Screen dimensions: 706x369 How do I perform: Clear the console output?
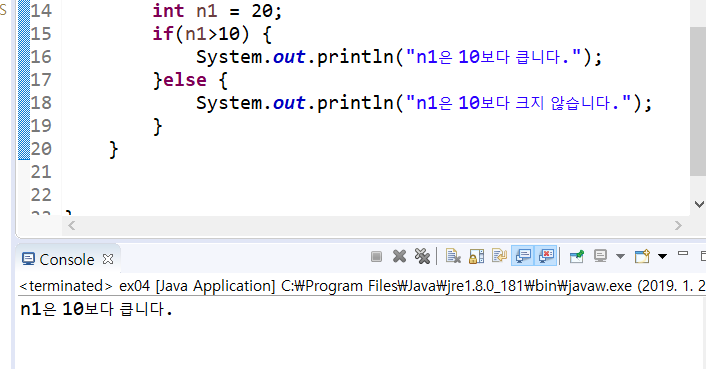click(453, 256)
